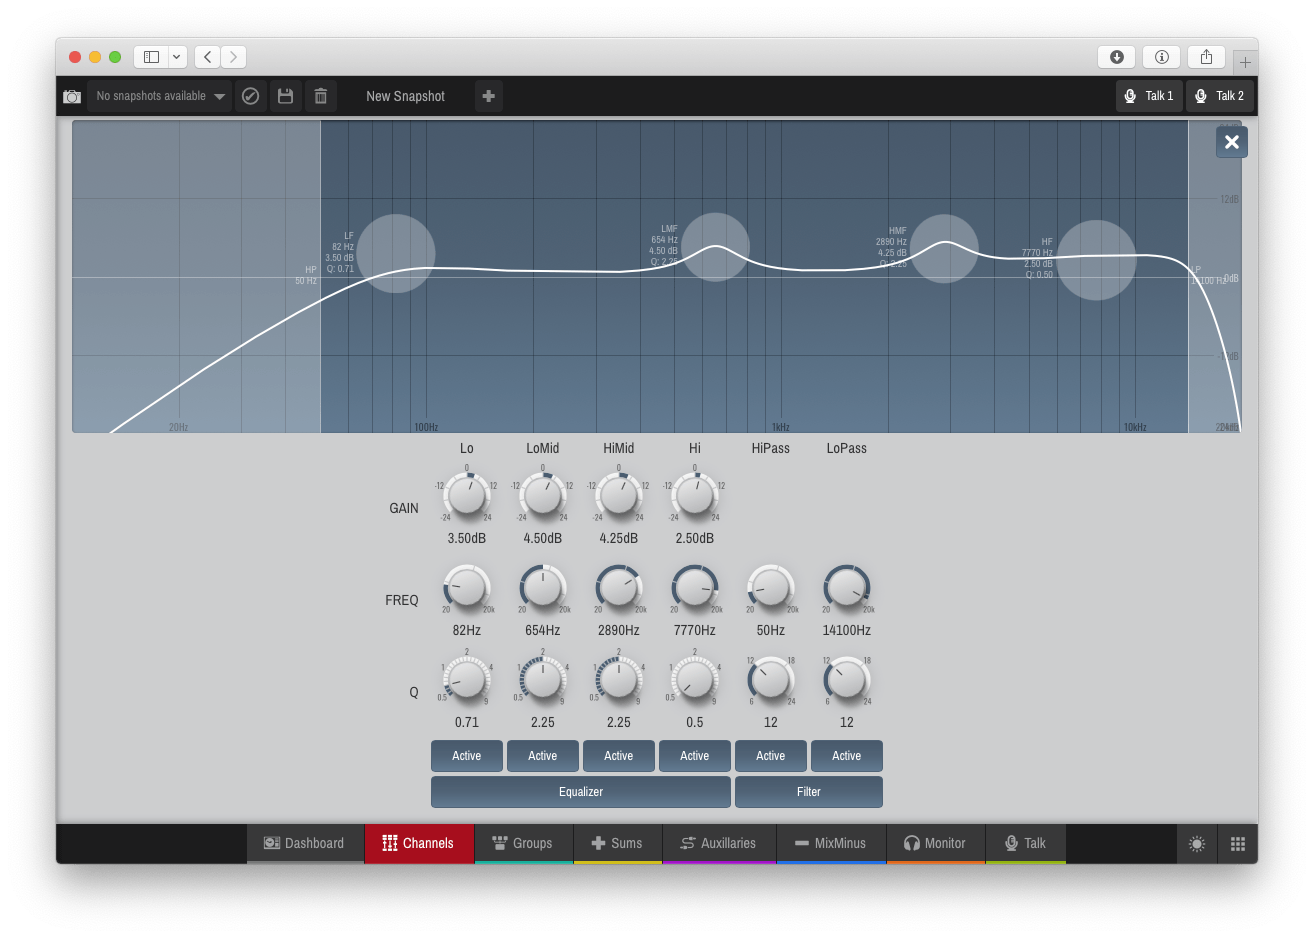Open the MixMinus tab

[x=830, y=843]
